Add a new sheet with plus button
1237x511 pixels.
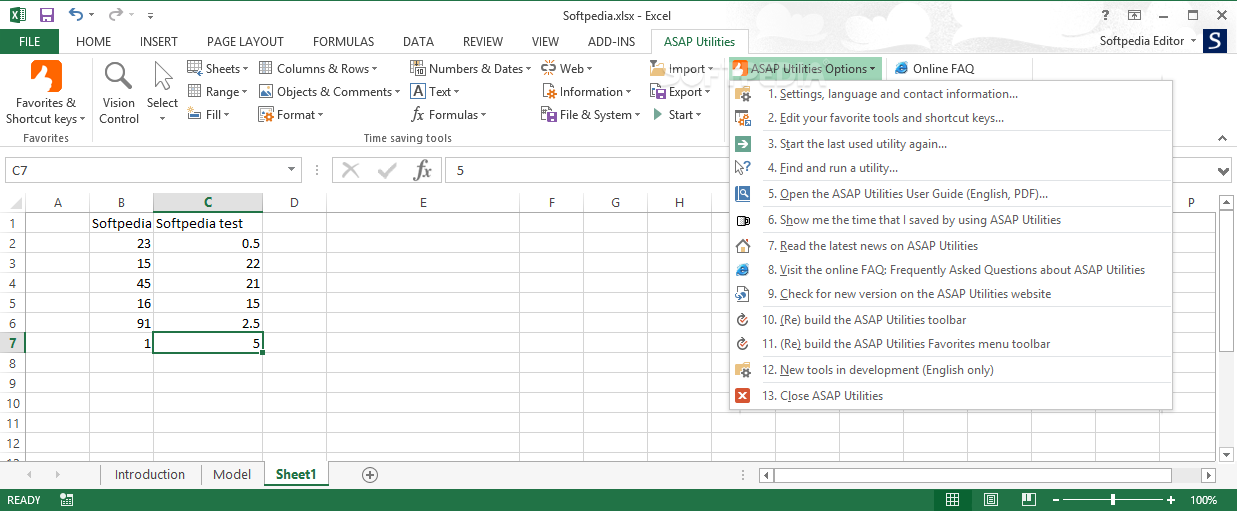370,475
